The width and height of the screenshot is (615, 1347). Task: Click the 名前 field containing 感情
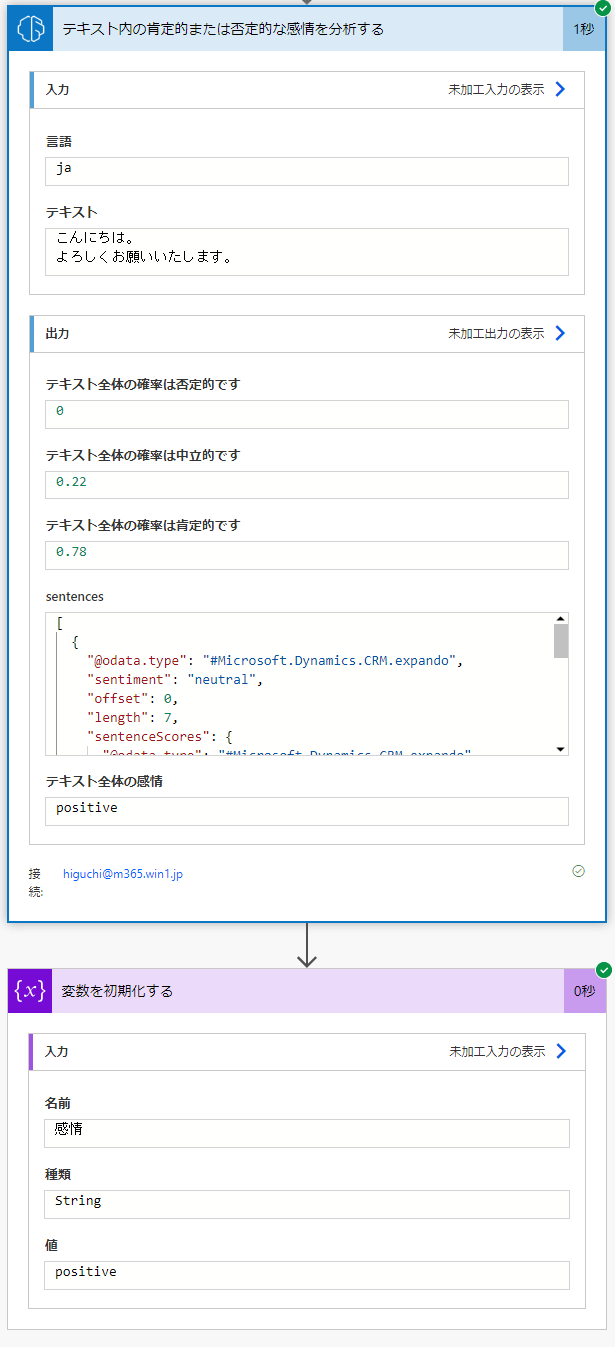pos(307,1133)
